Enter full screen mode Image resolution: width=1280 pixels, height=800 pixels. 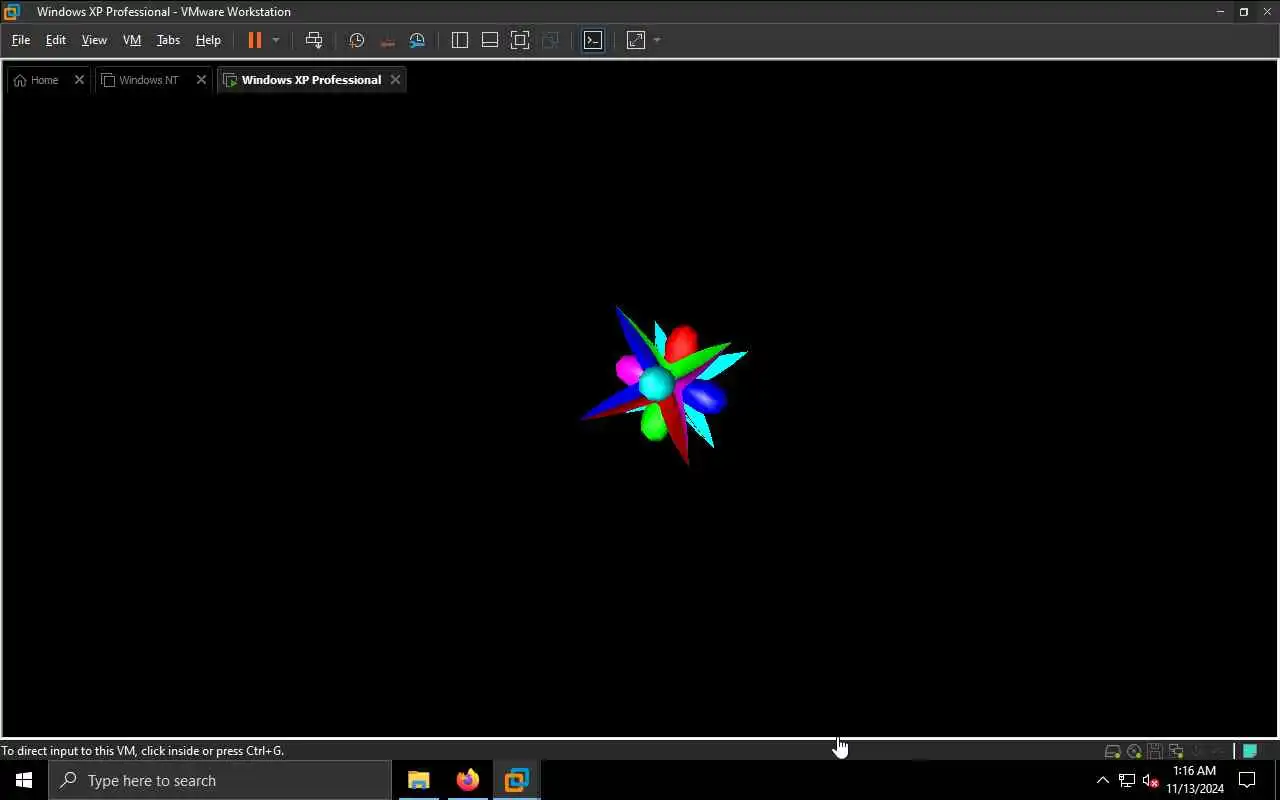click(520, 40)
